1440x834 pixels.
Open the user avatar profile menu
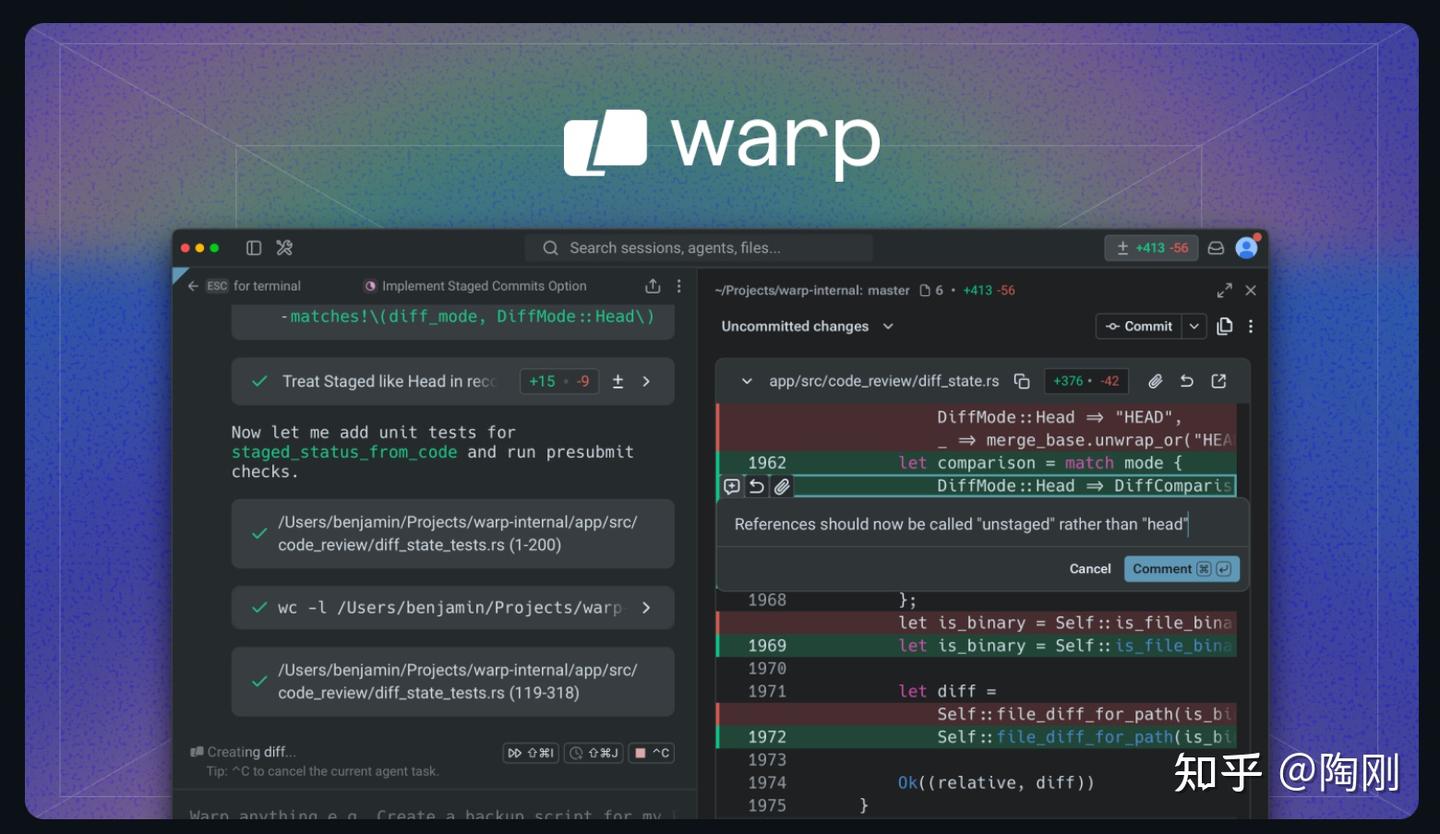[x=1246, y=248]
